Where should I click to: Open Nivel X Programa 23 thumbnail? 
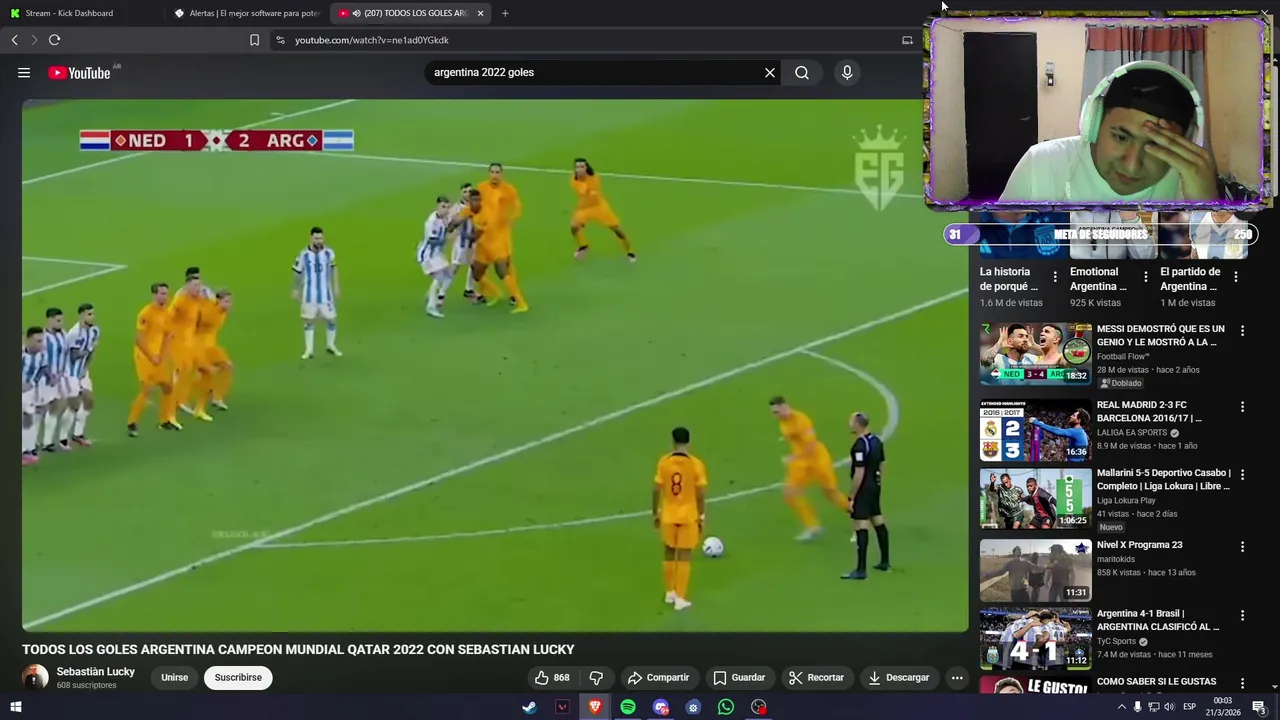(x=1036, y=570)
